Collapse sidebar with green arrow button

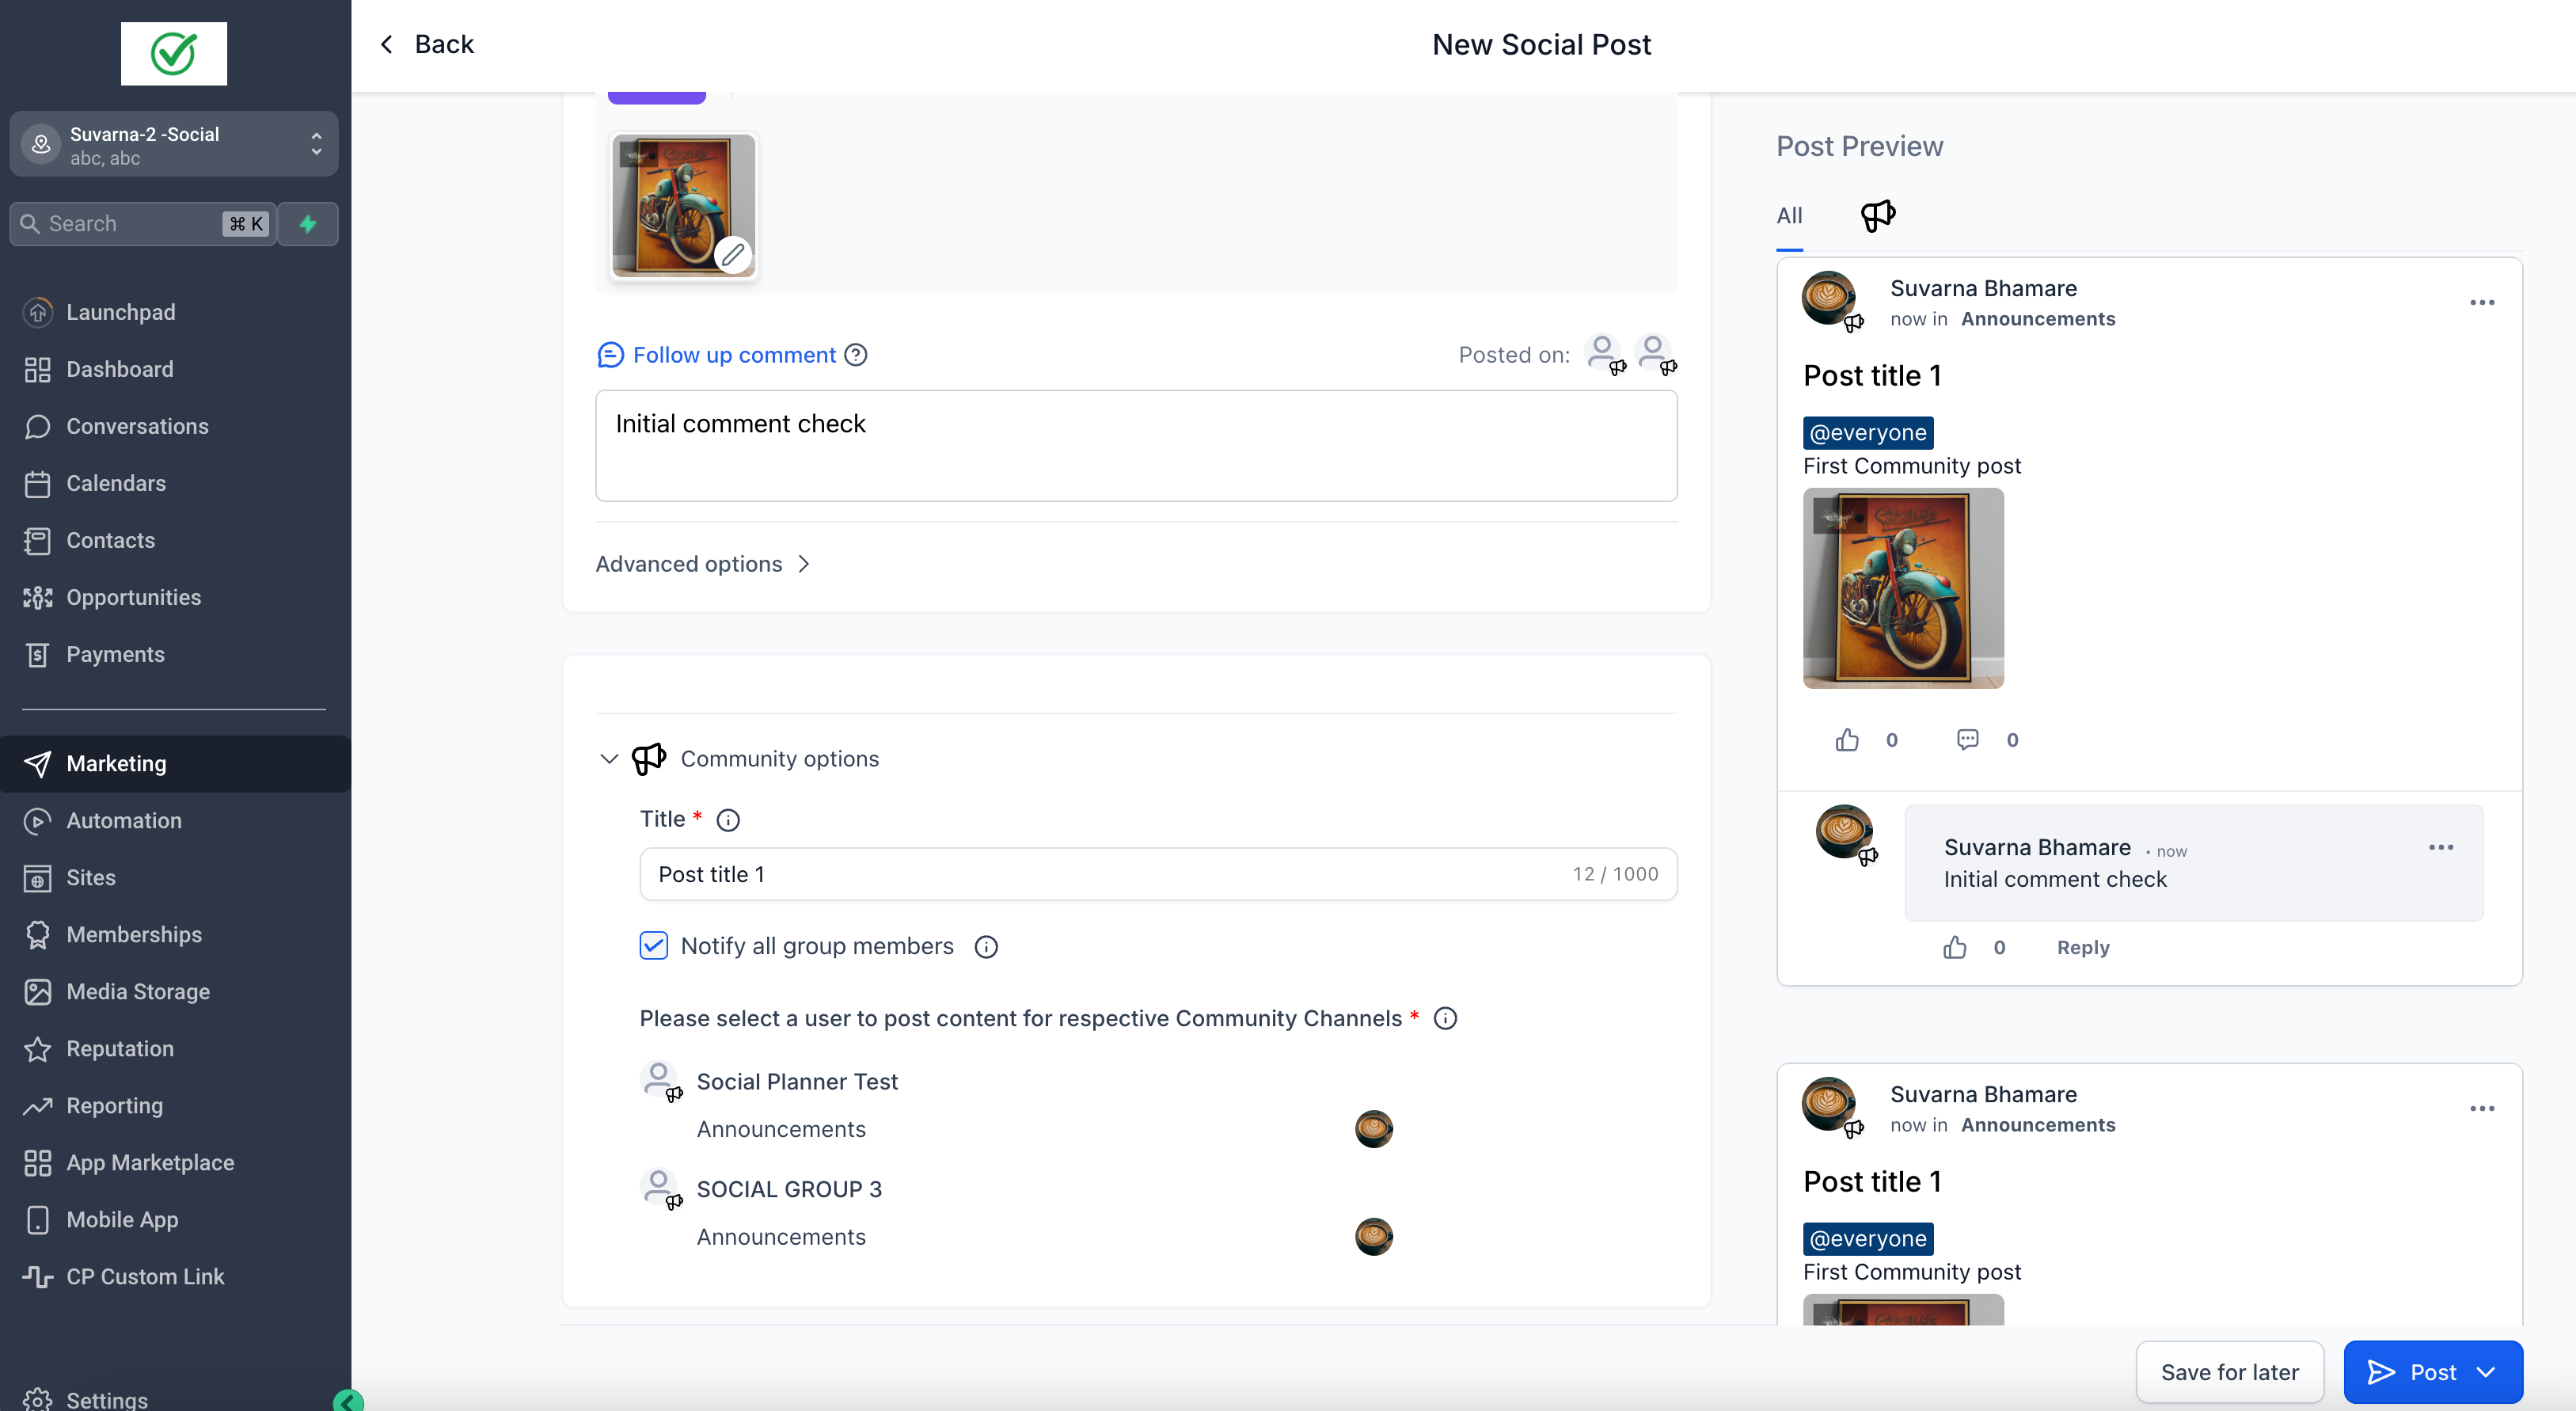(347, 1401)
